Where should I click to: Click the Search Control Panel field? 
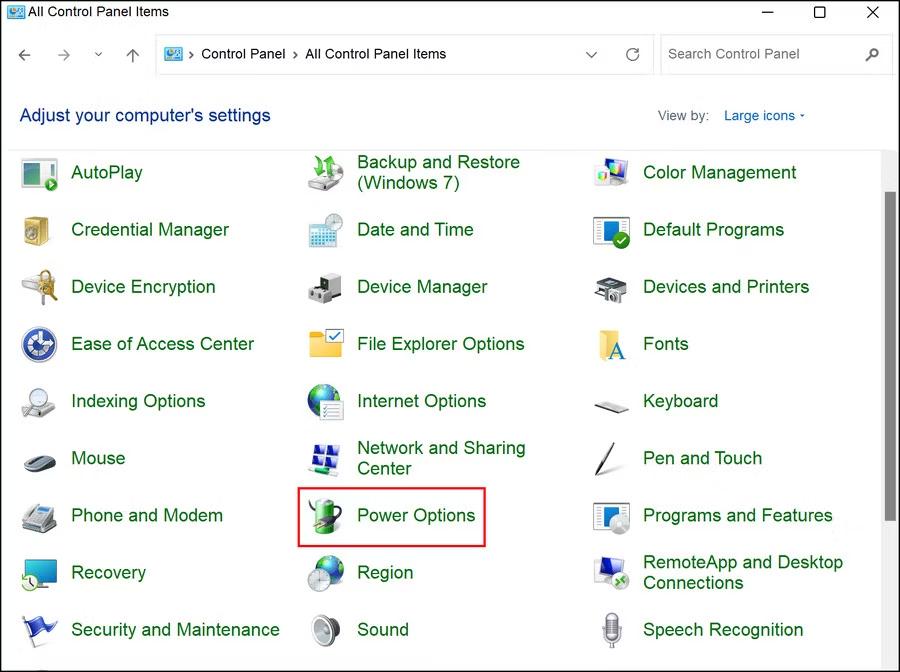(x=760, y=54)
